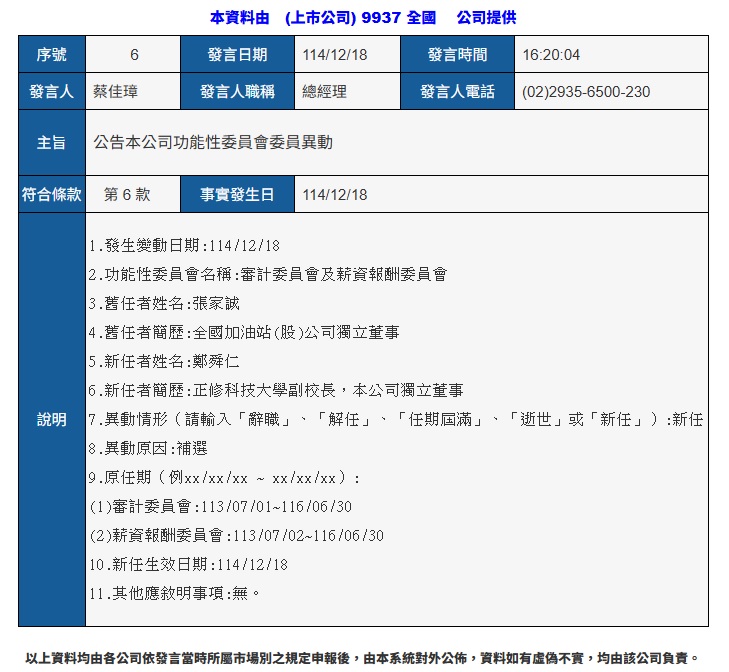Screen dimensions: 729x672
Task: Click the subject text 公告本公司功能性委員會委員異動
Action: pyautogui.click(x=213, y=143)
